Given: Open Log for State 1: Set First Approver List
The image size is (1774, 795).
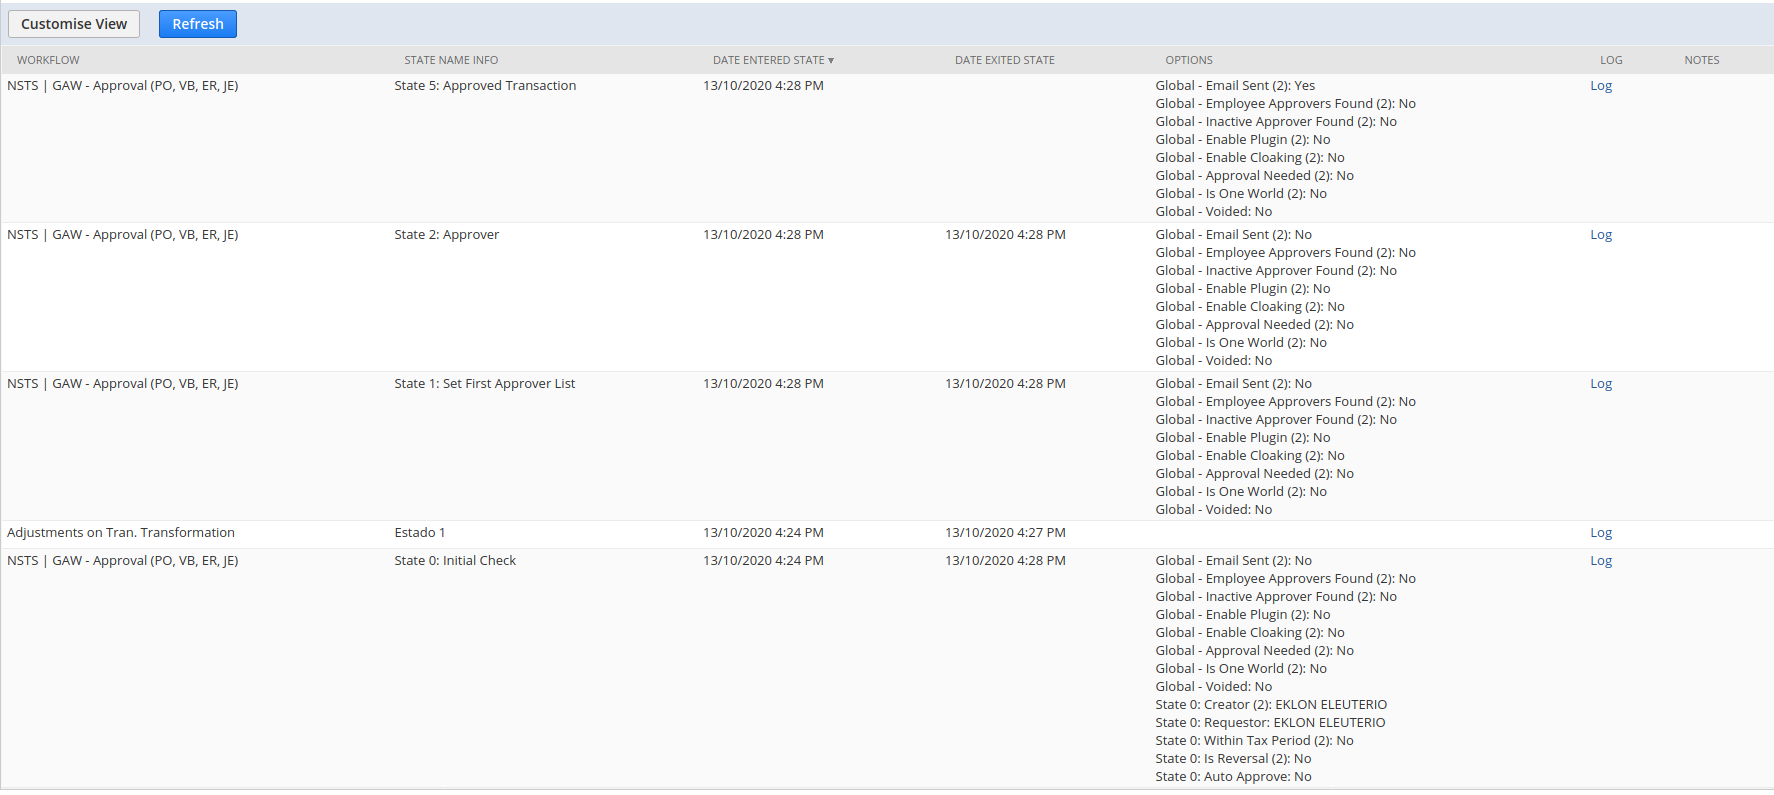Looking at the screenshot, I should [x=1601, y=384].
